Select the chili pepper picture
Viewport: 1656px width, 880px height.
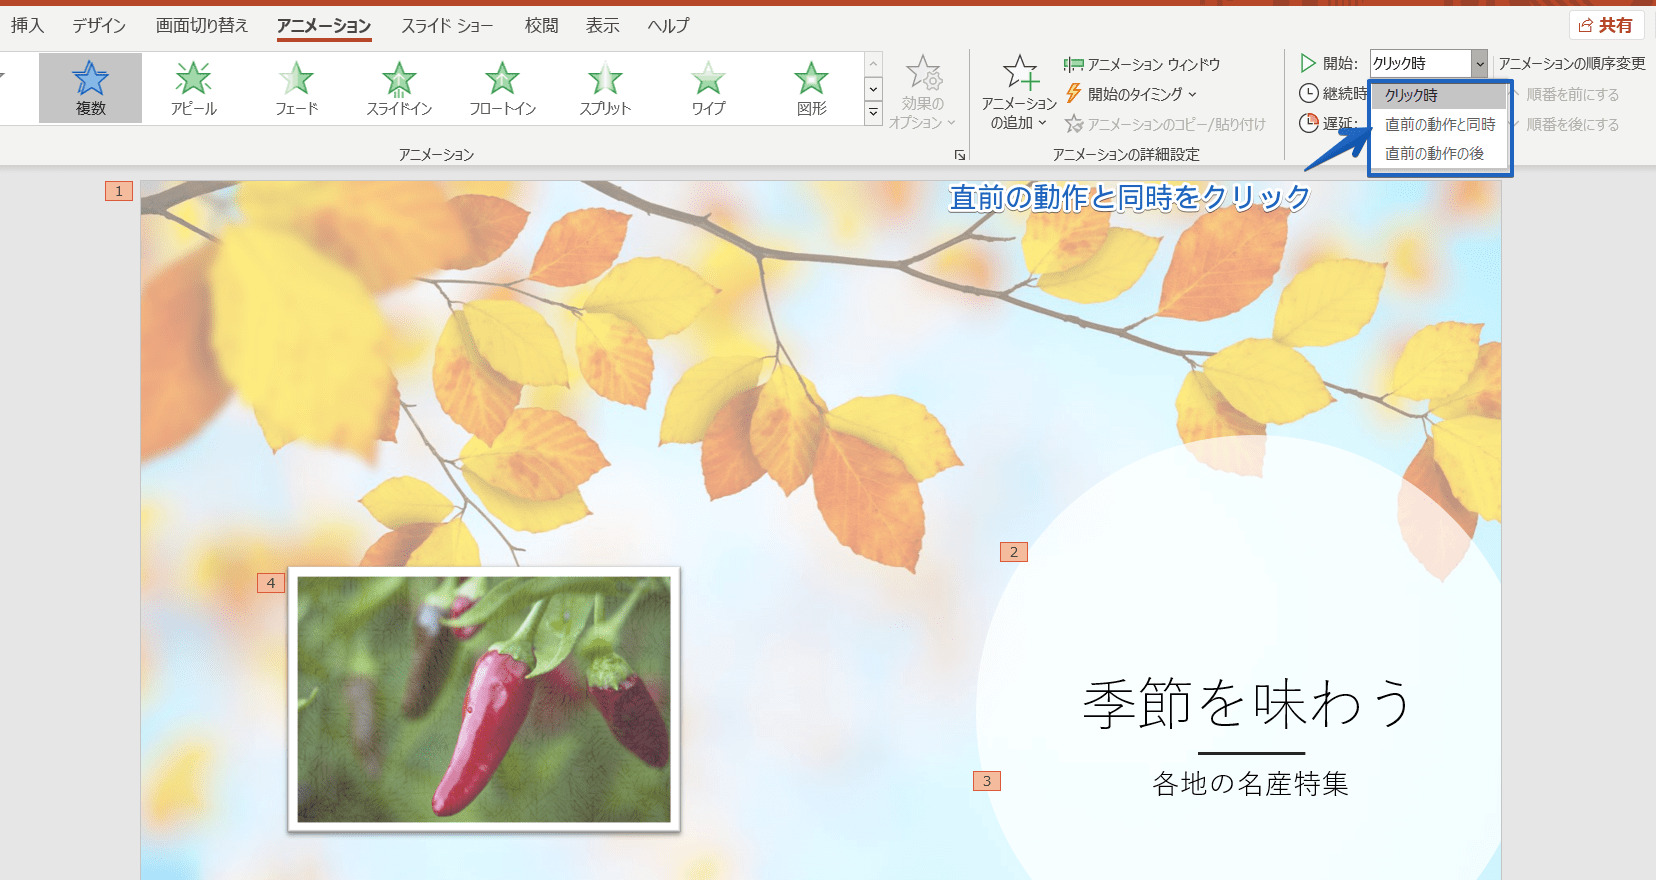(484, 699)
